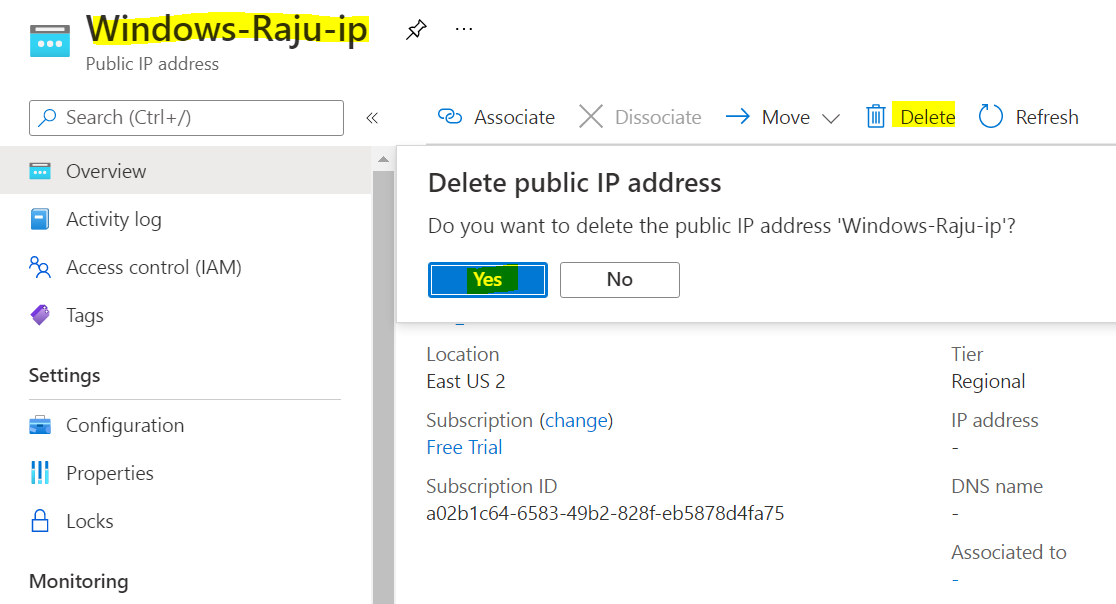1116x604 pixels.
Task: Click the pin to dashboard icon
Action: click(416, 30)
